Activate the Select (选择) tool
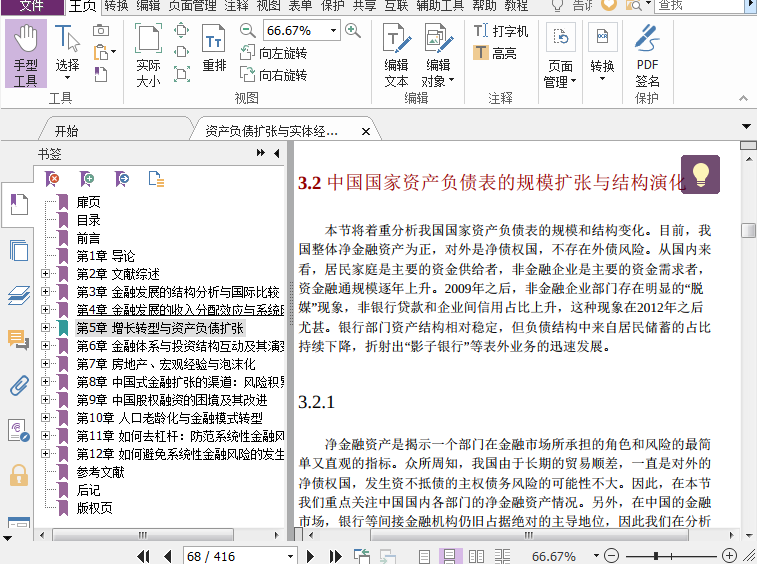The image size is (757, 564). (x=67, y=52)
